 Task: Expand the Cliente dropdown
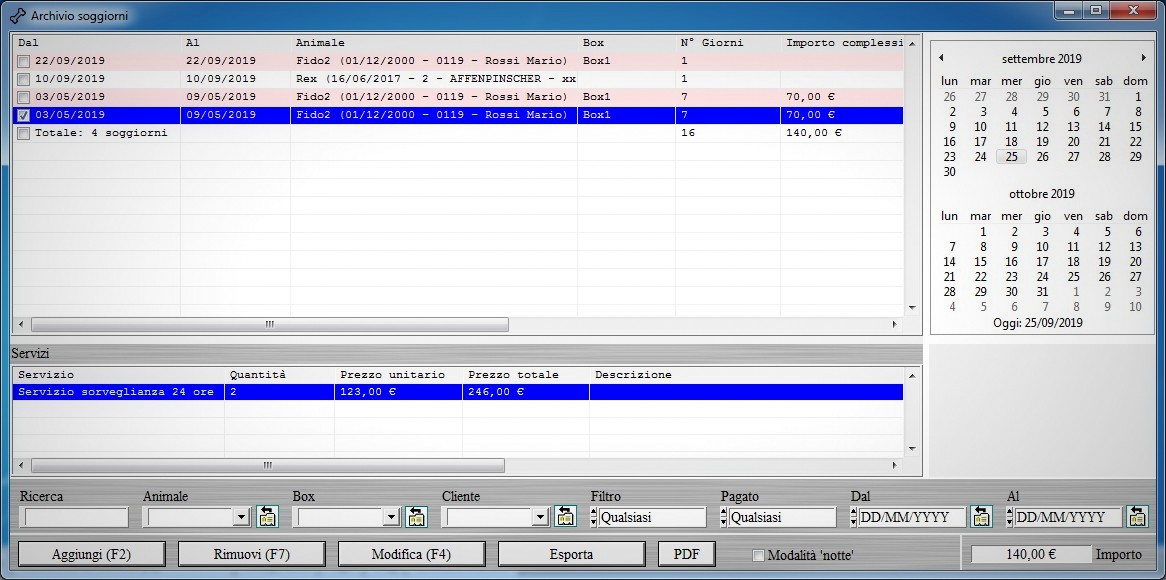coord(540,517)
